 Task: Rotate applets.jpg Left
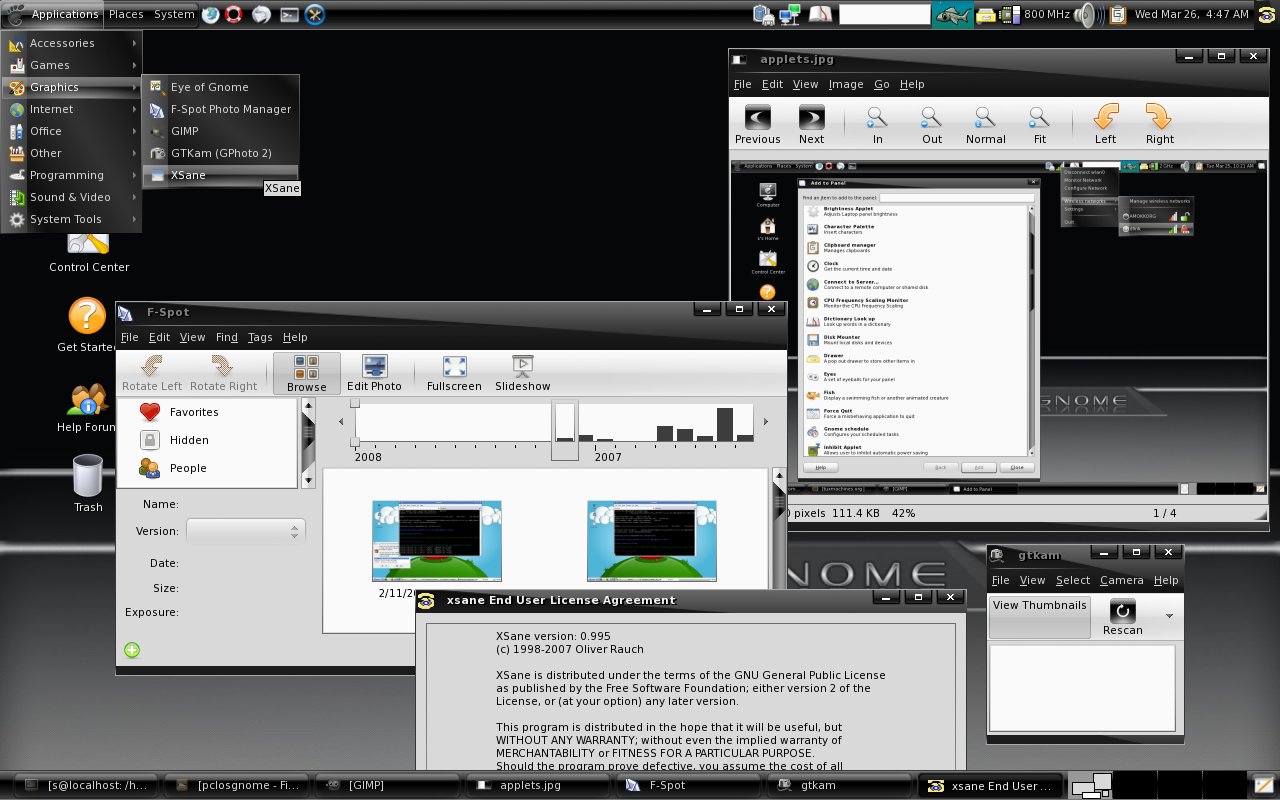[1105, 125]
